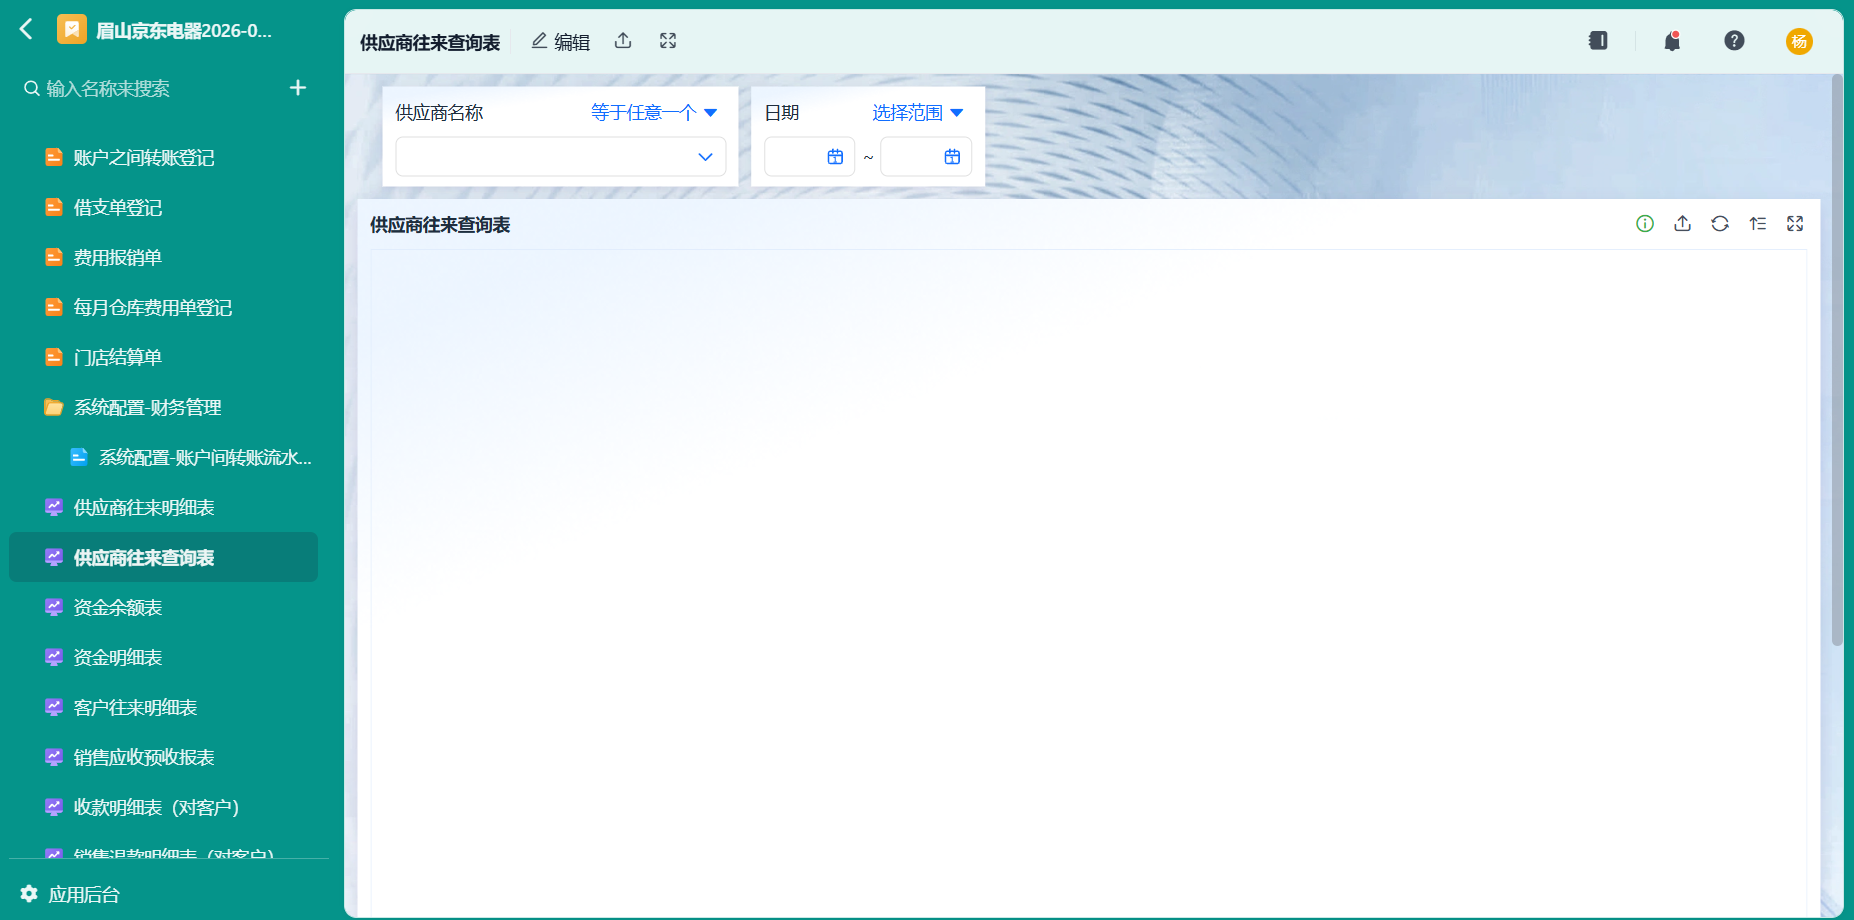Refresh the 供应商往来查询表 report
Image resolution: width=1854 pixels, height=920 pixels.
(x=1720, y=224)
